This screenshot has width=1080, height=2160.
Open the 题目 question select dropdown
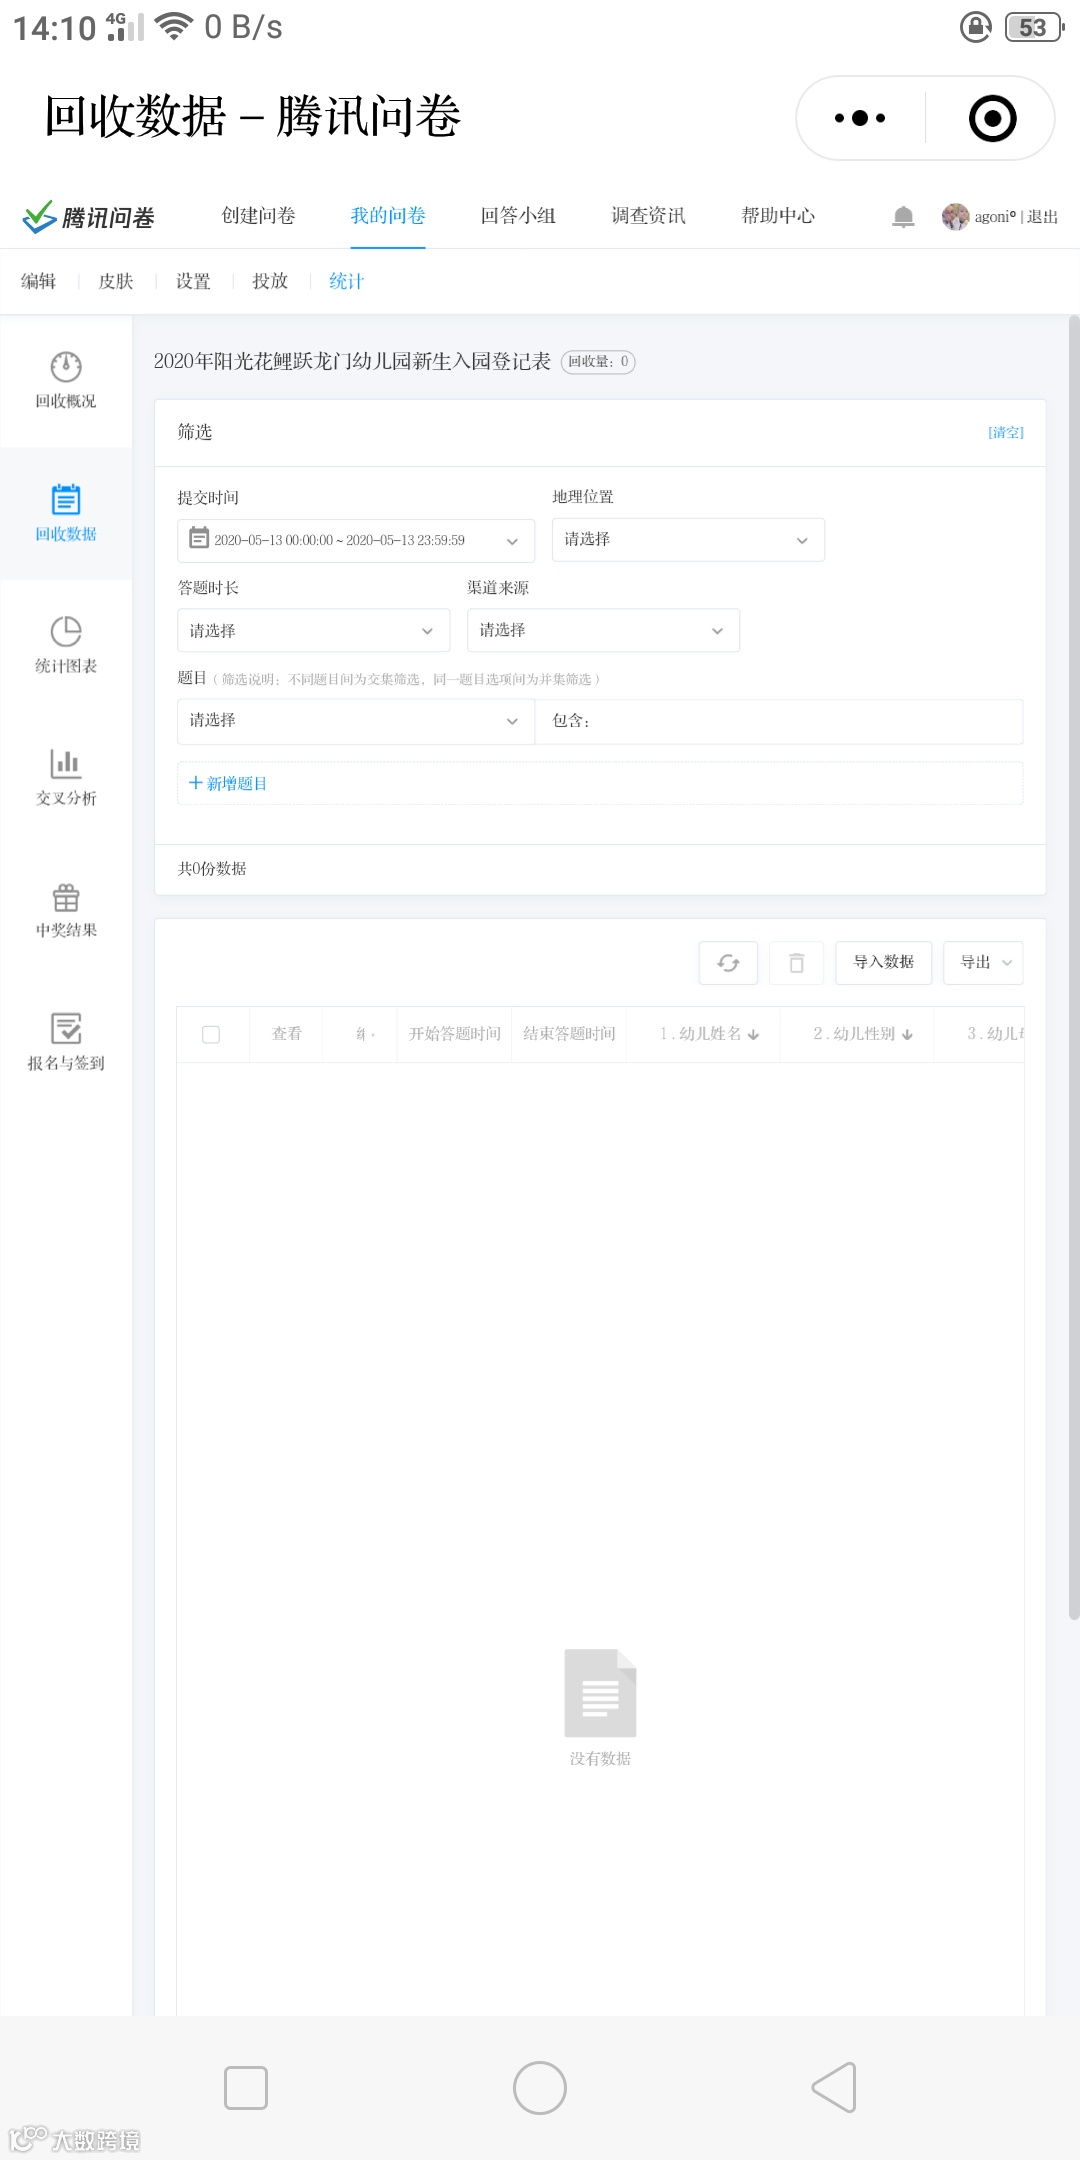[356, 721]
